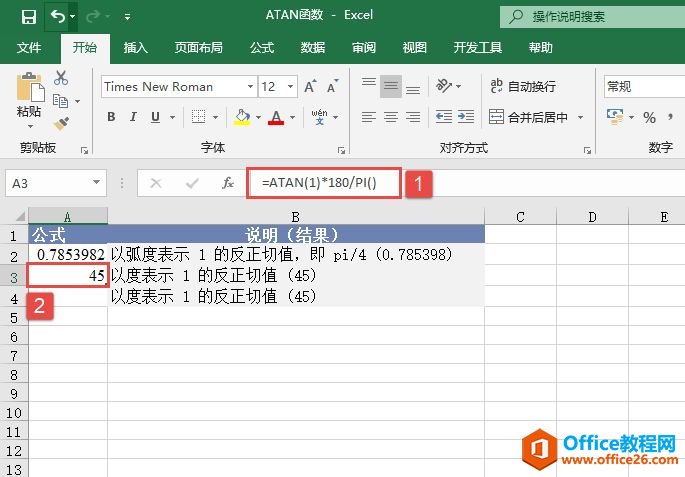
Task: Open the 文件 (File) menu
Action: (x=29, y=47)
